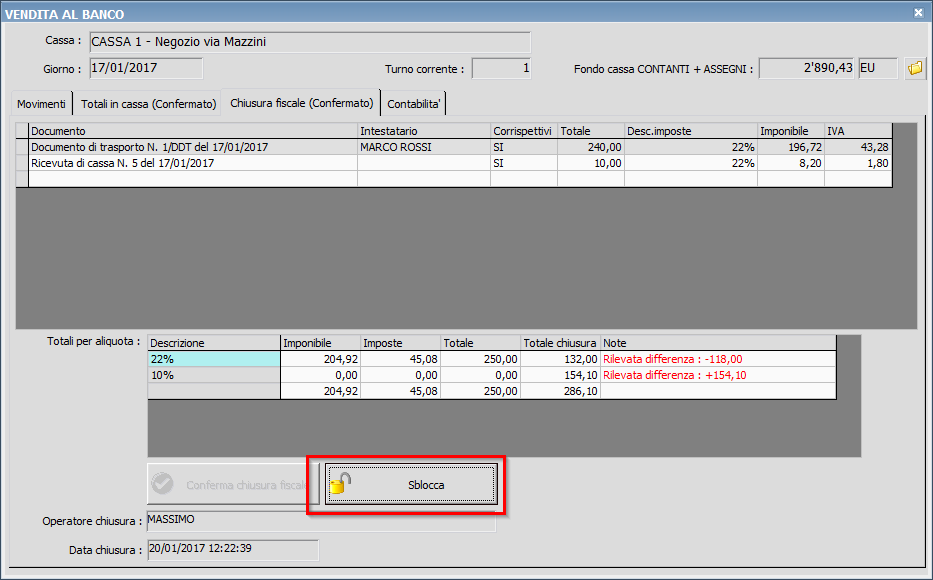Image resolution: width=933 pixels, height=580 pixels.
Task: Click the 240,00 total cell
Action: tap(591, 147)
